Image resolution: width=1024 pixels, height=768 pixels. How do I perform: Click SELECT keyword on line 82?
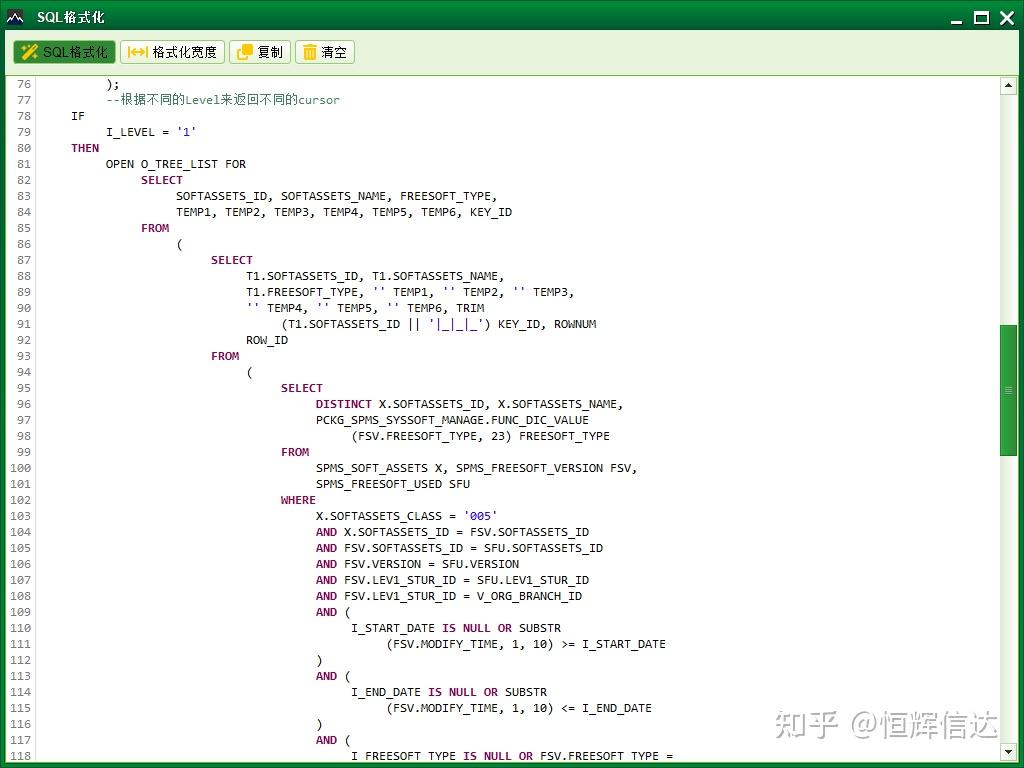point(162,180)
